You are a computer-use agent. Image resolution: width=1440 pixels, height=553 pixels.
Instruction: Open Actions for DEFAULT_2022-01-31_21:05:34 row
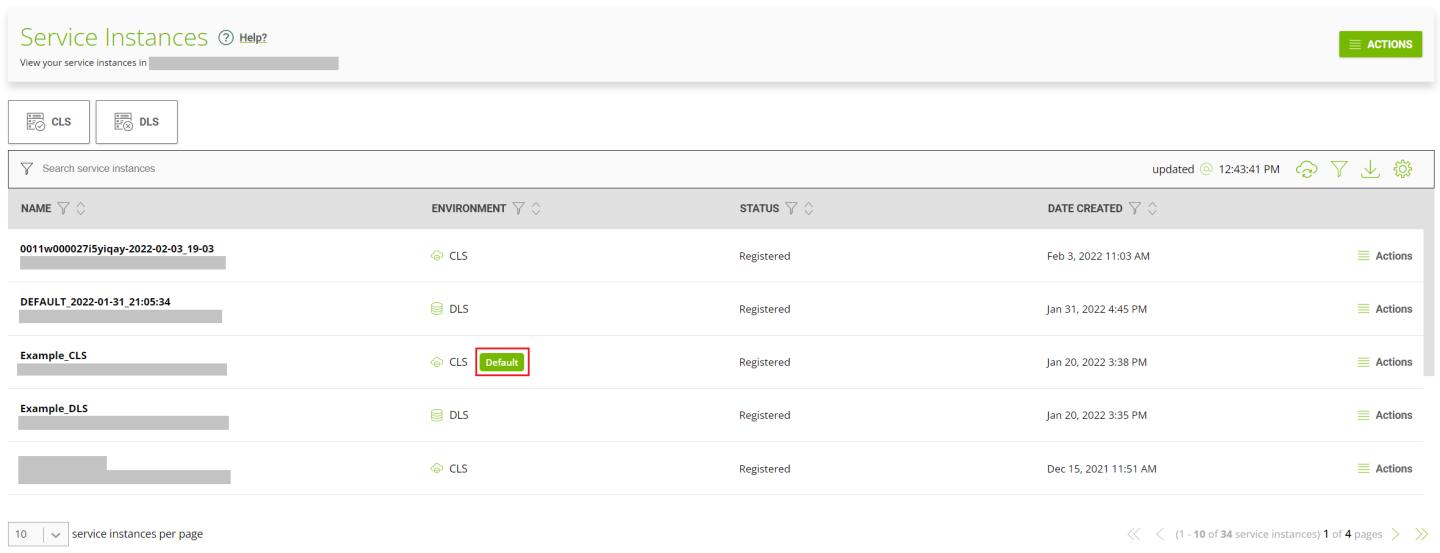coord(1384,309)
